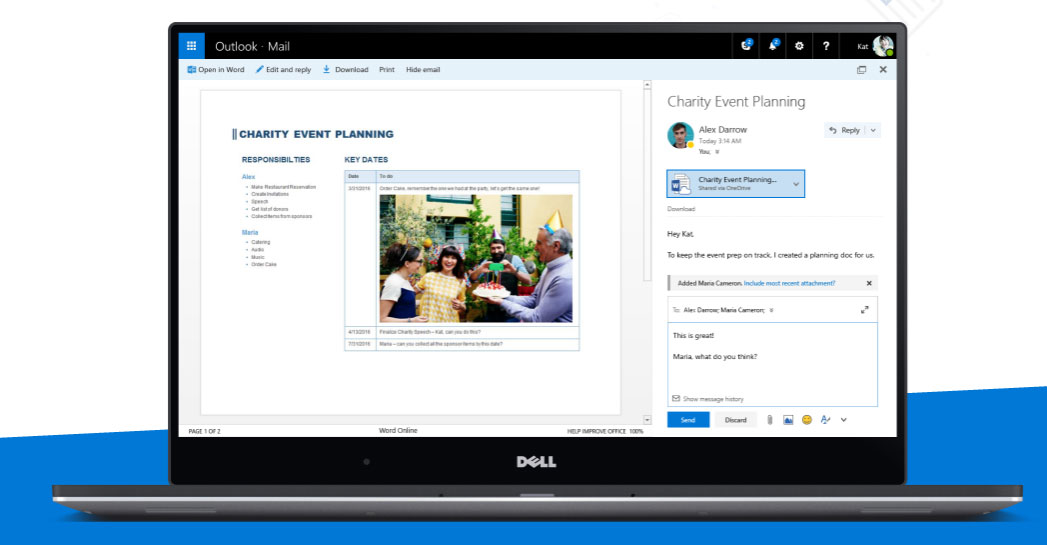Click the document scroll down arrow
This screenshot has height=545, width=1047.
coord(647,420)
